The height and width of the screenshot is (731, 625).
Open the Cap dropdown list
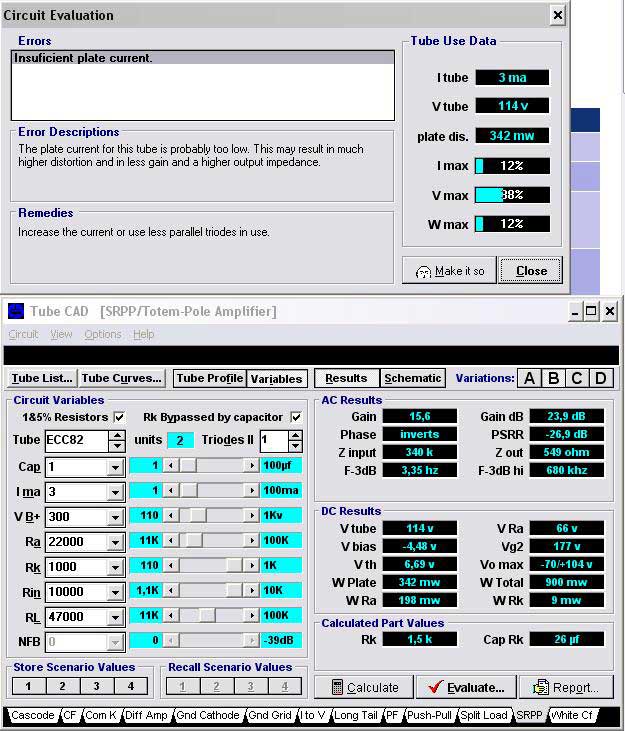point(115,467)
